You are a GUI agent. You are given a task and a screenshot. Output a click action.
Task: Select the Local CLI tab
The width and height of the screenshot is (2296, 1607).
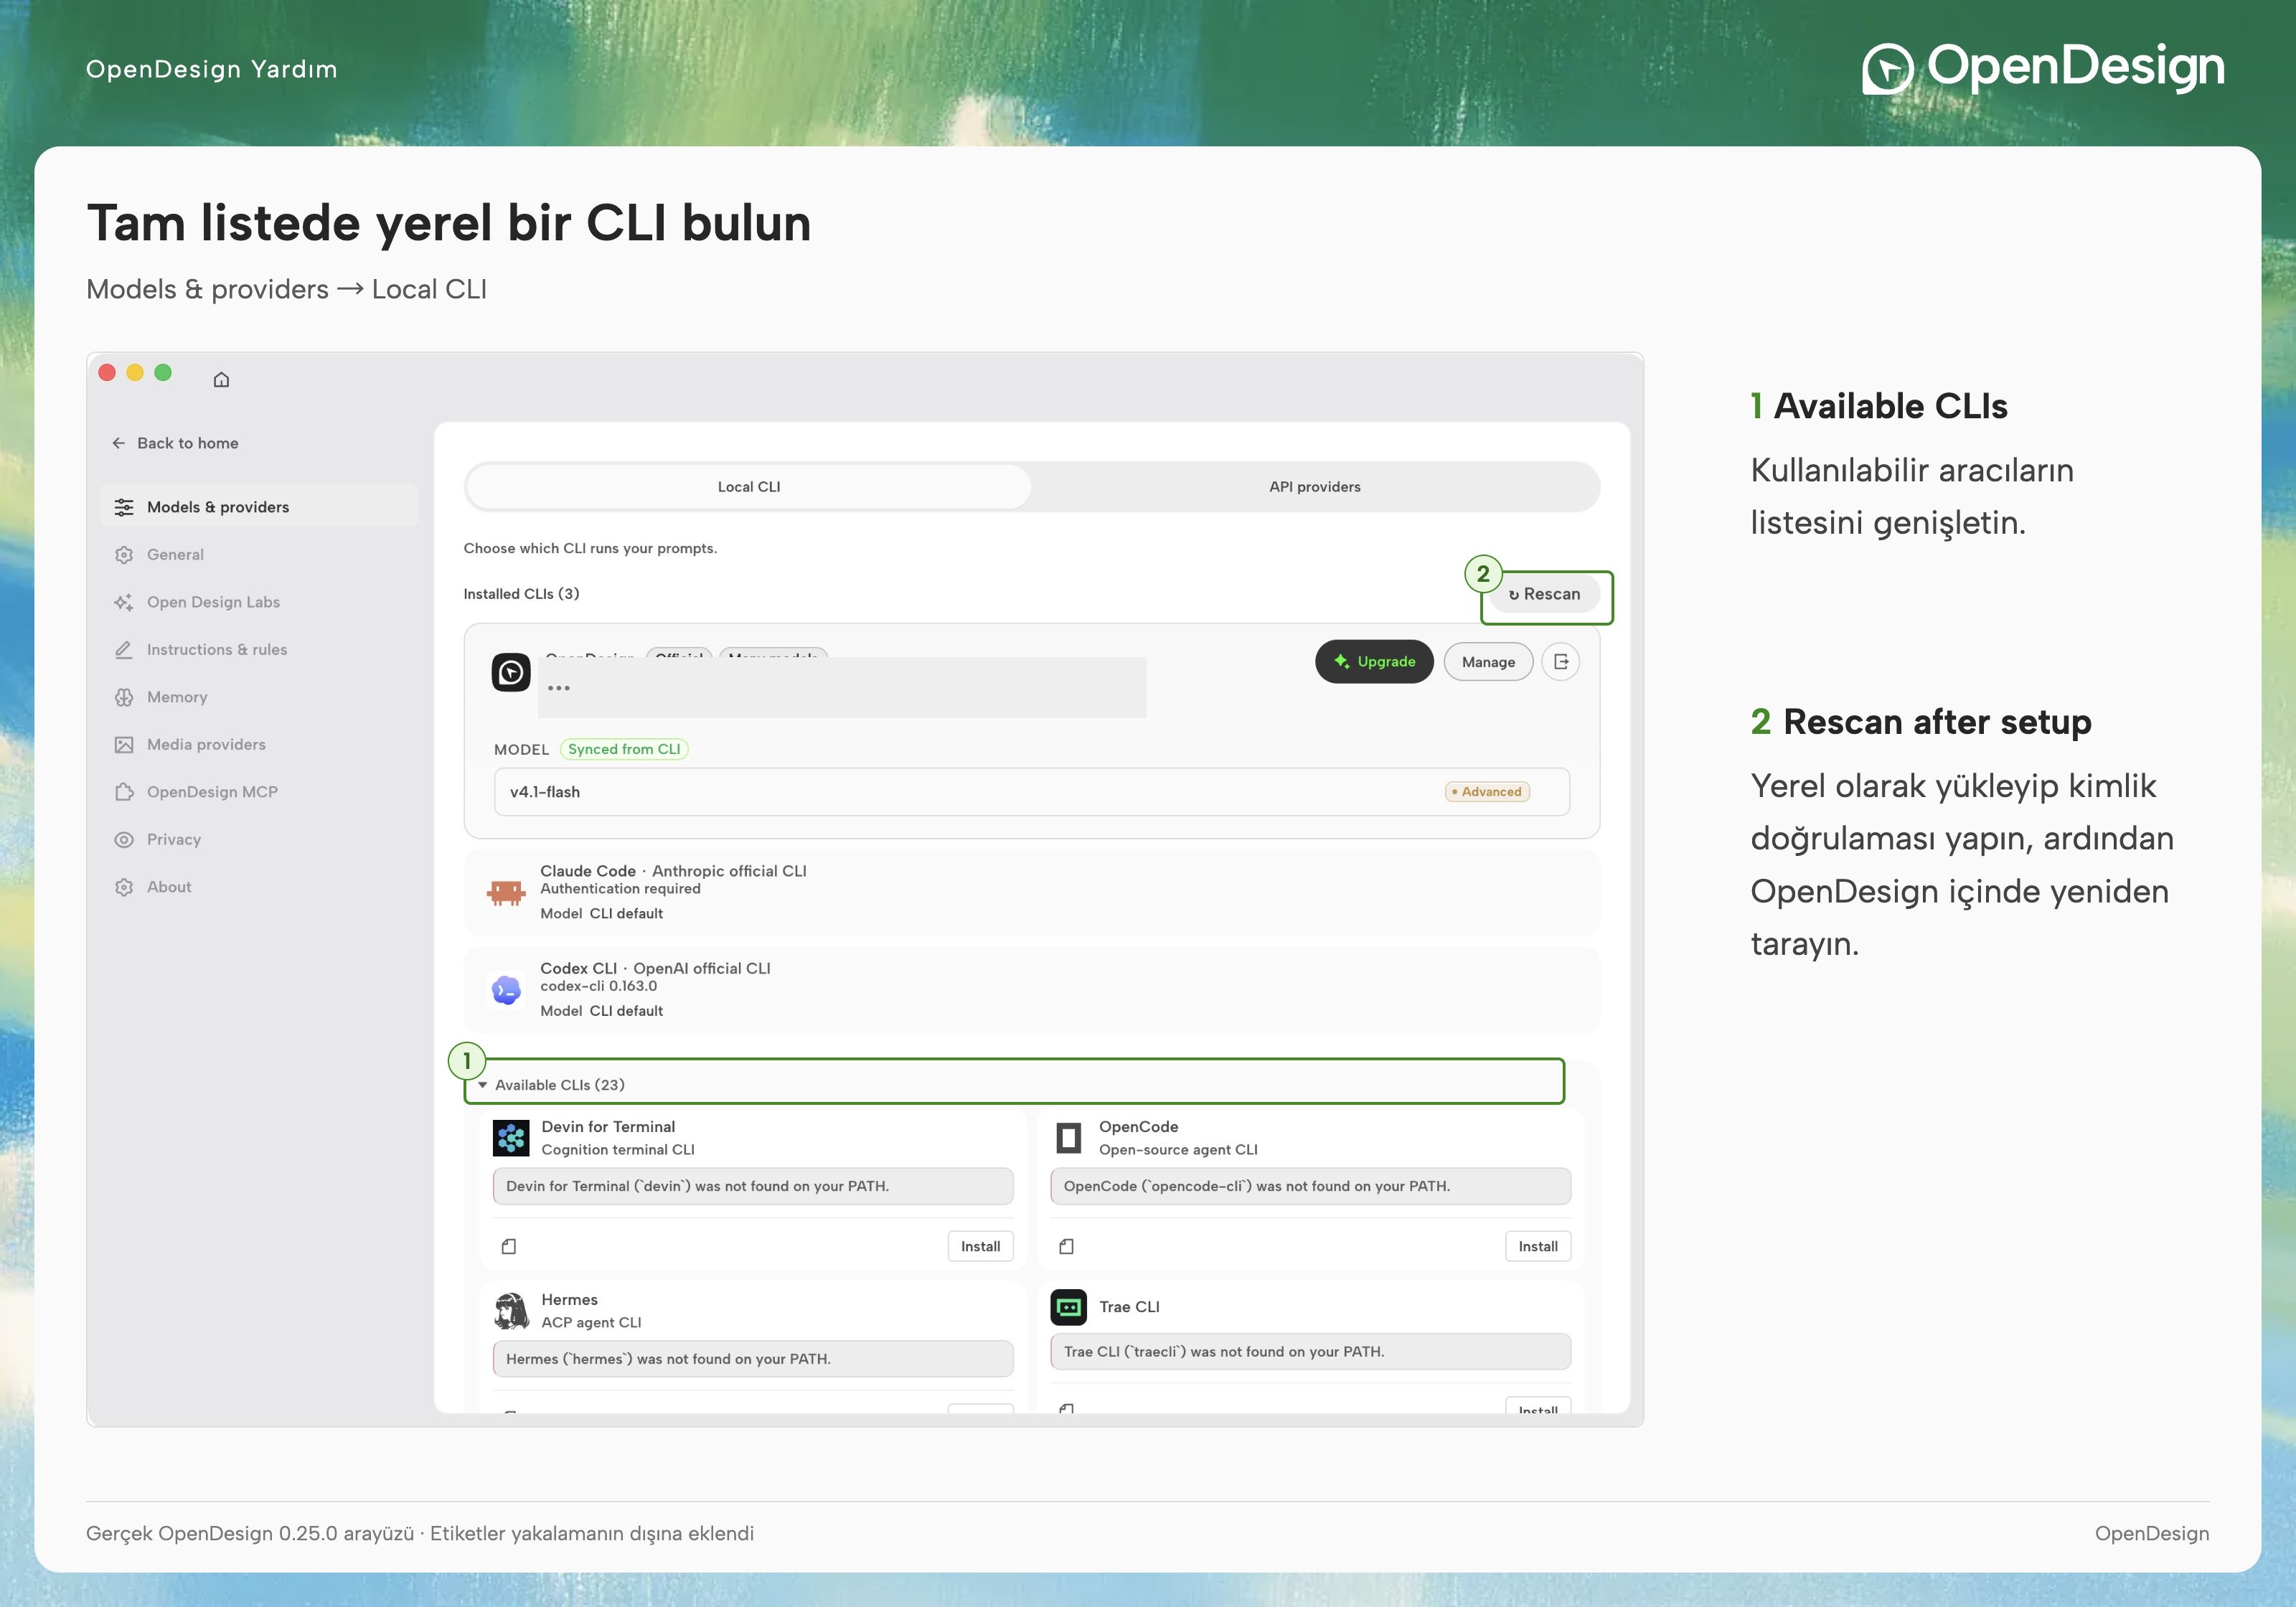[749, 487]
